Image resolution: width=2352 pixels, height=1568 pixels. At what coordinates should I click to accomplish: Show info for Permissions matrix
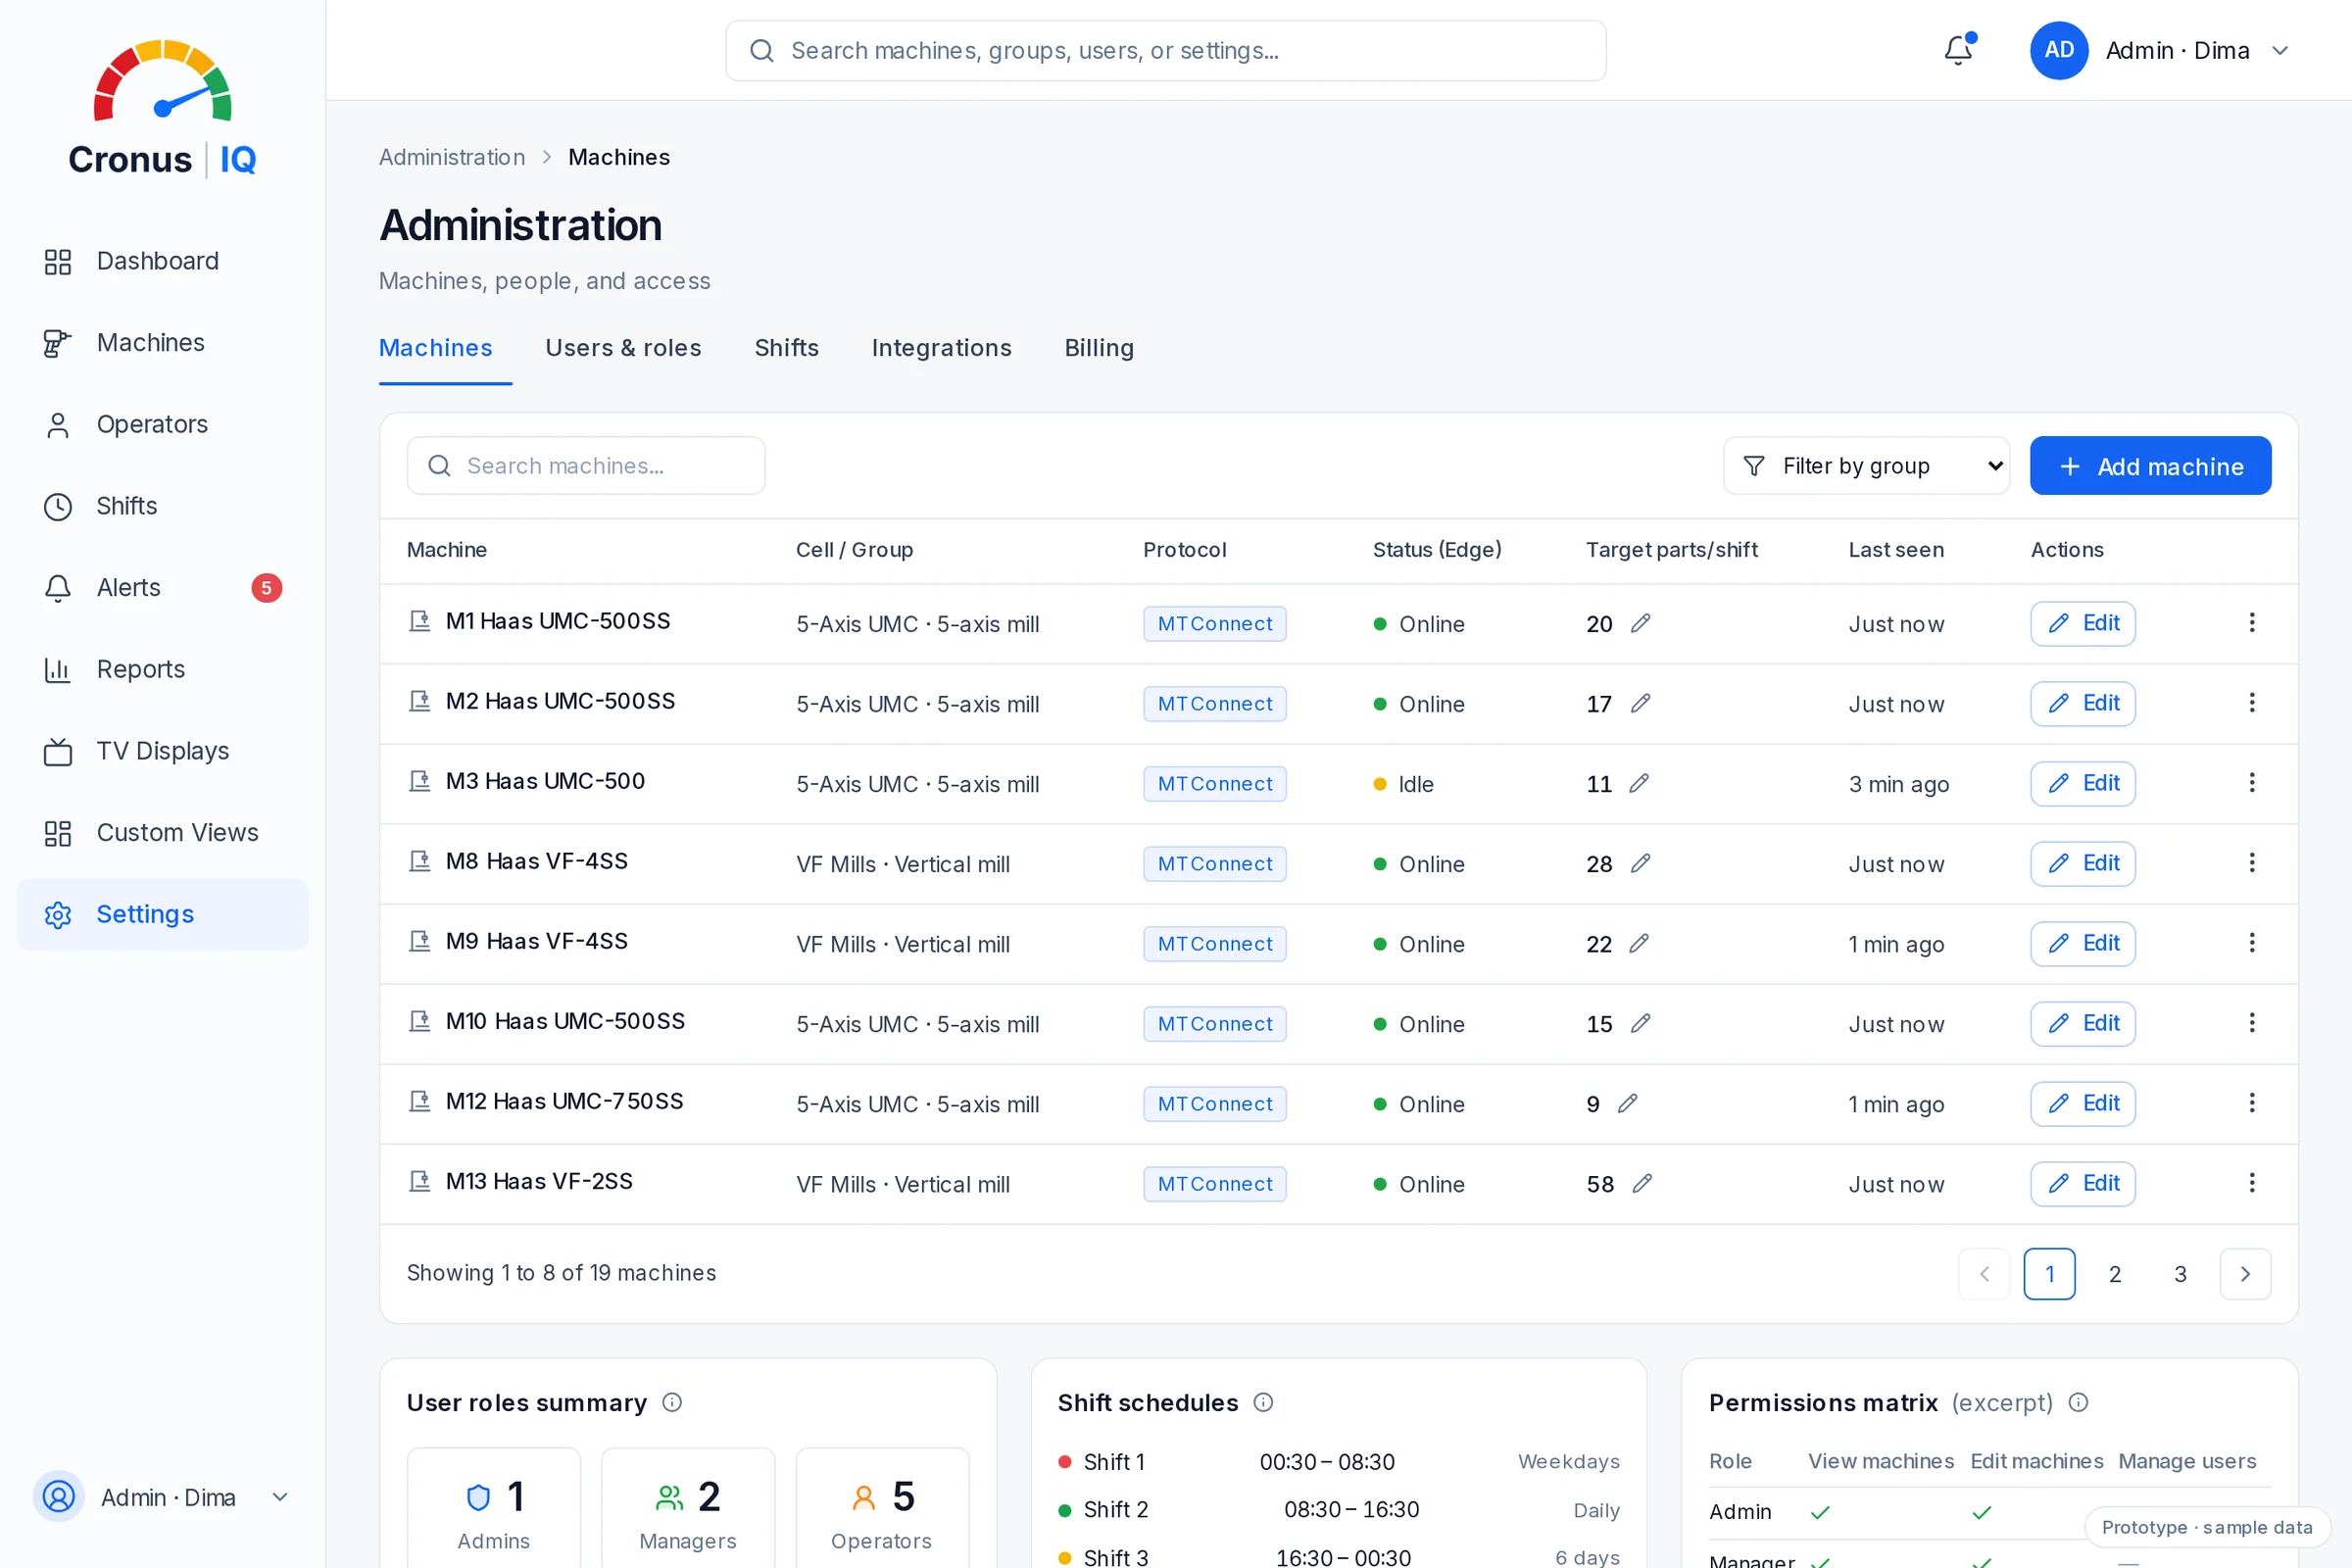[2078, 1402]
